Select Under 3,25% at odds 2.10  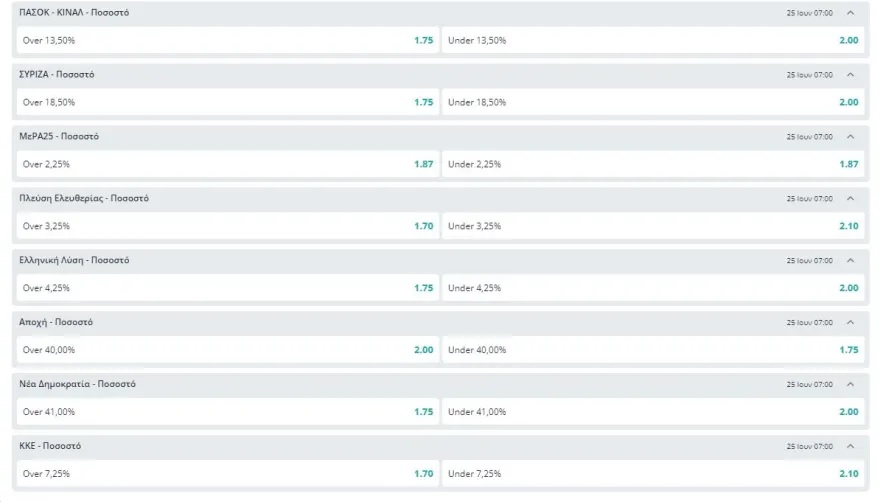coord(653,226)
